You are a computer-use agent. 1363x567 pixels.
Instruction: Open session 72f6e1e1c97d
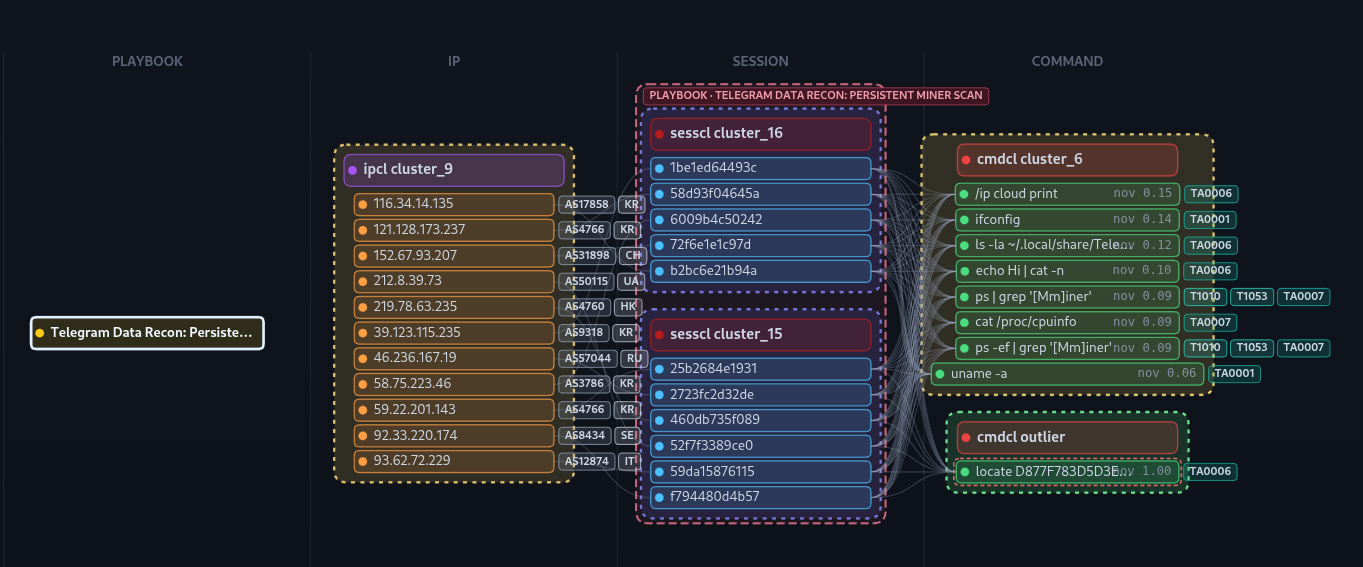761,245
